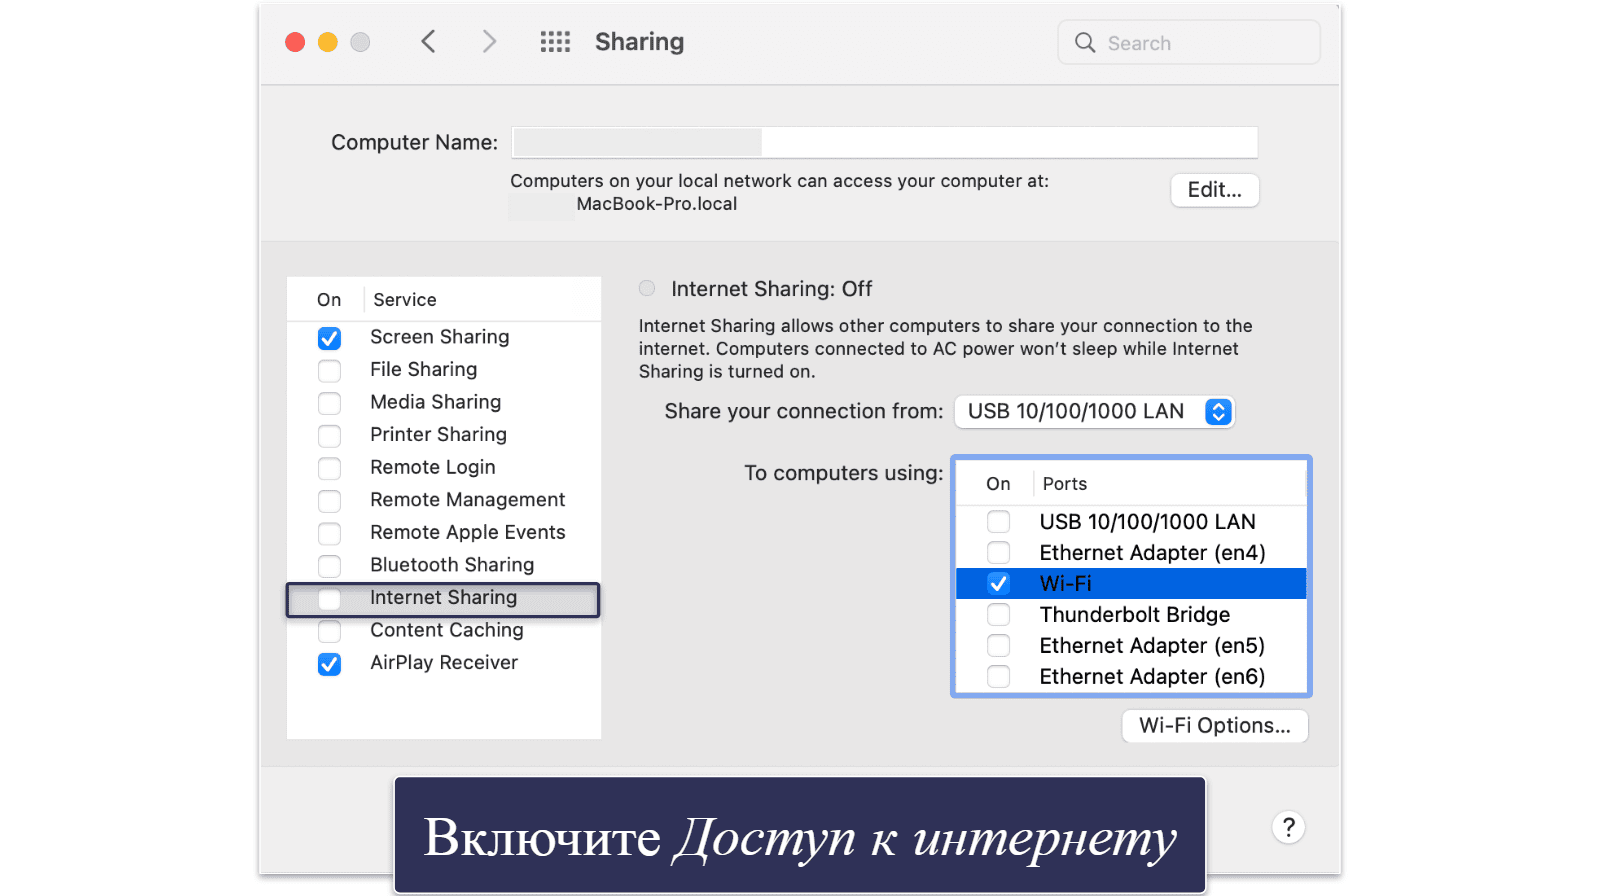Select the File Sharing service row
Screen dimensions: 1599x896
444,370
